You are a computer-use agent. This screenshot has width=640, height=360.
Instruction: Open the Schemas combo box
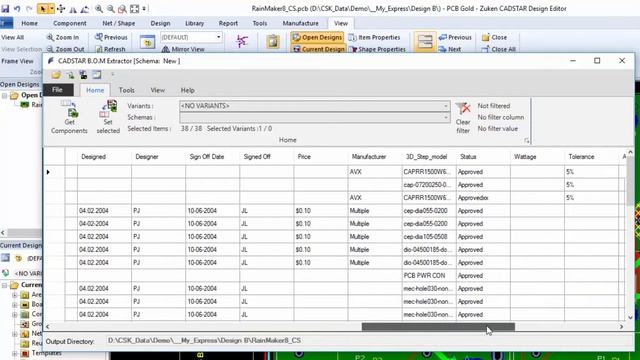pyautogui.click(x=315, y=117)
